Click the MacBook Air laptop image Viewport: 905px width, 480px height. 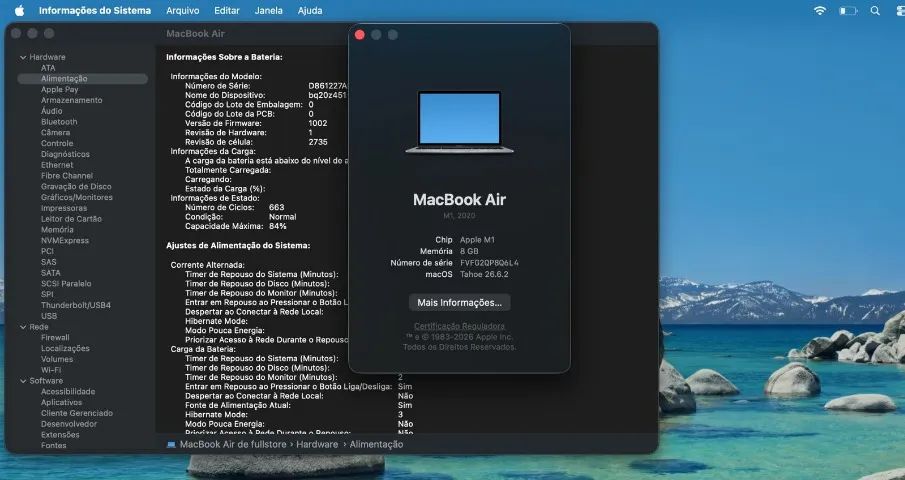(459, 122)
